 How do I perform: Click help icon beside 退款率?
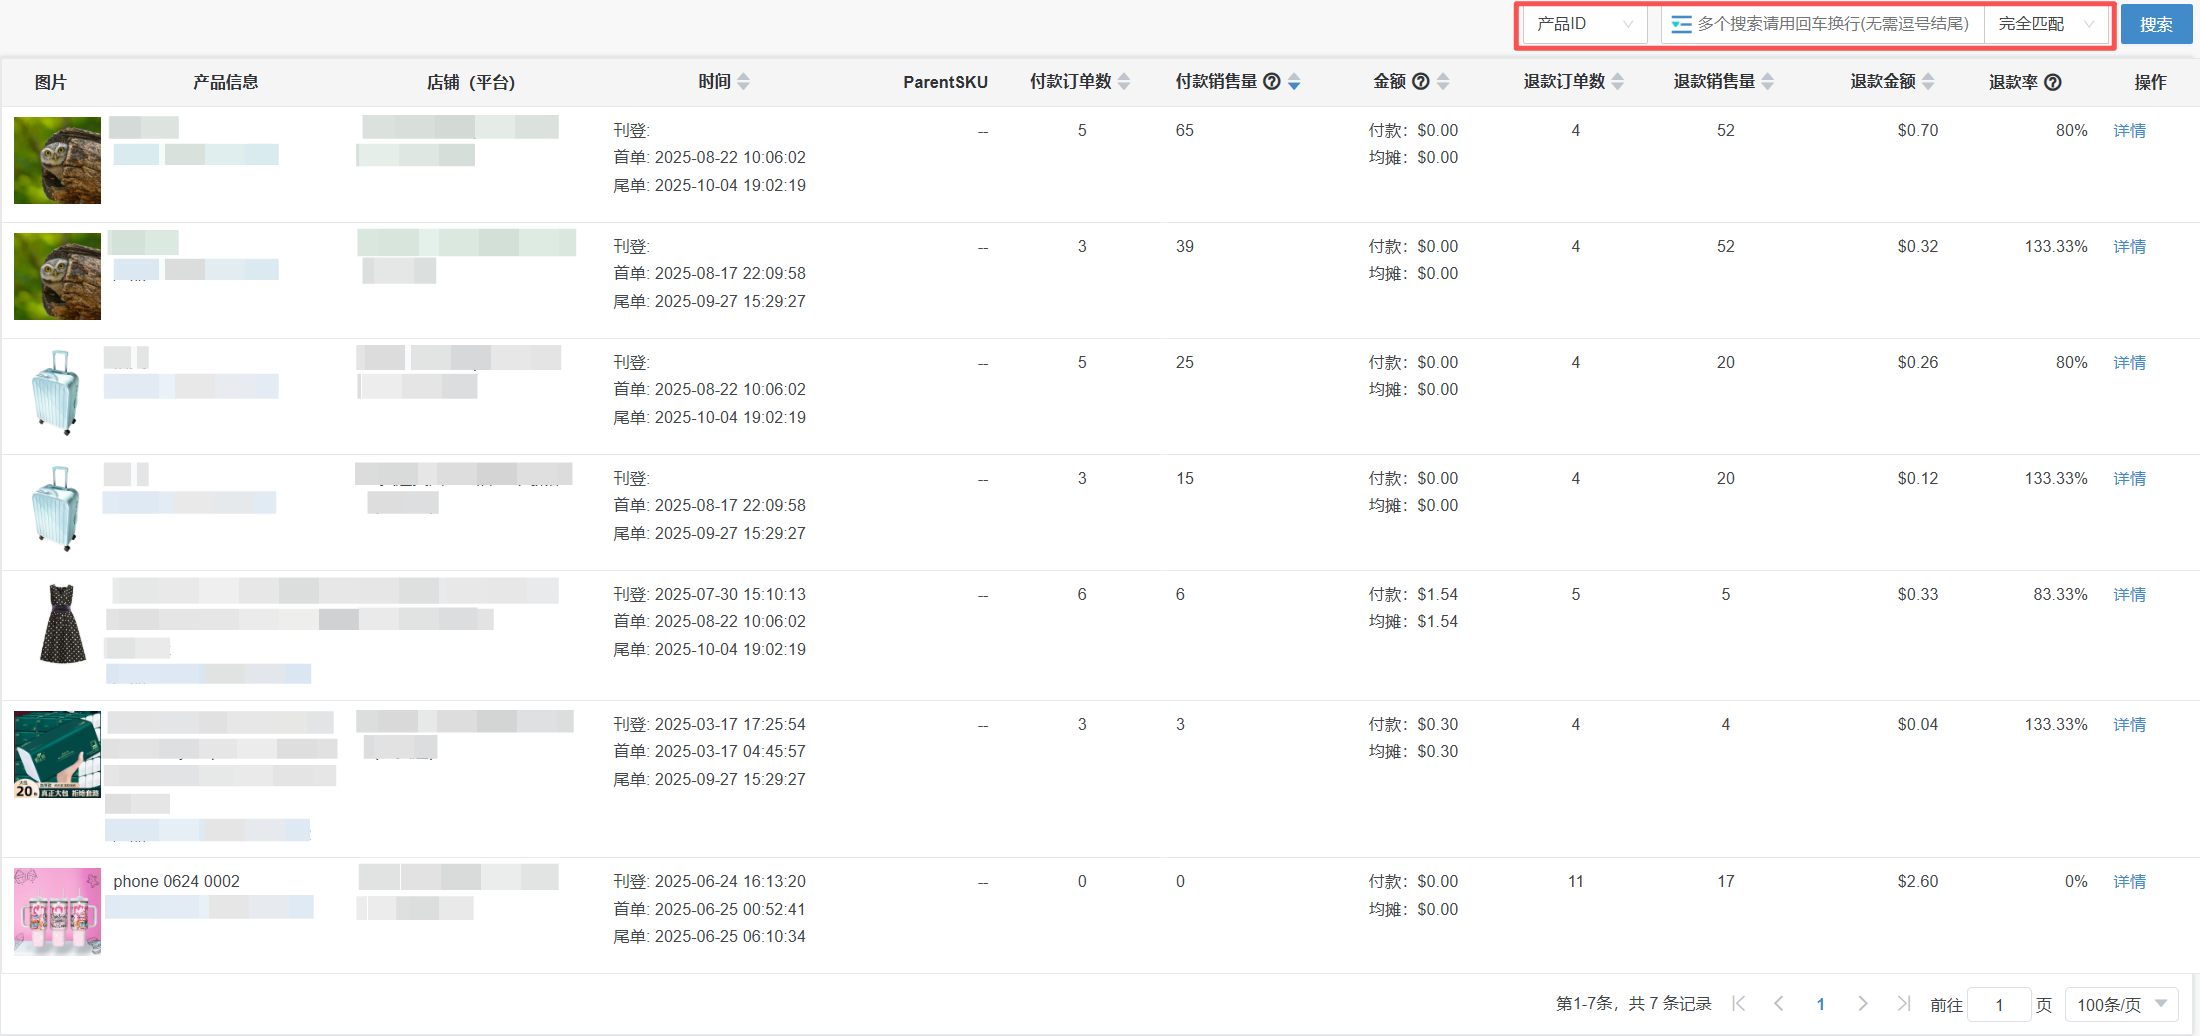coord(2053,83)
